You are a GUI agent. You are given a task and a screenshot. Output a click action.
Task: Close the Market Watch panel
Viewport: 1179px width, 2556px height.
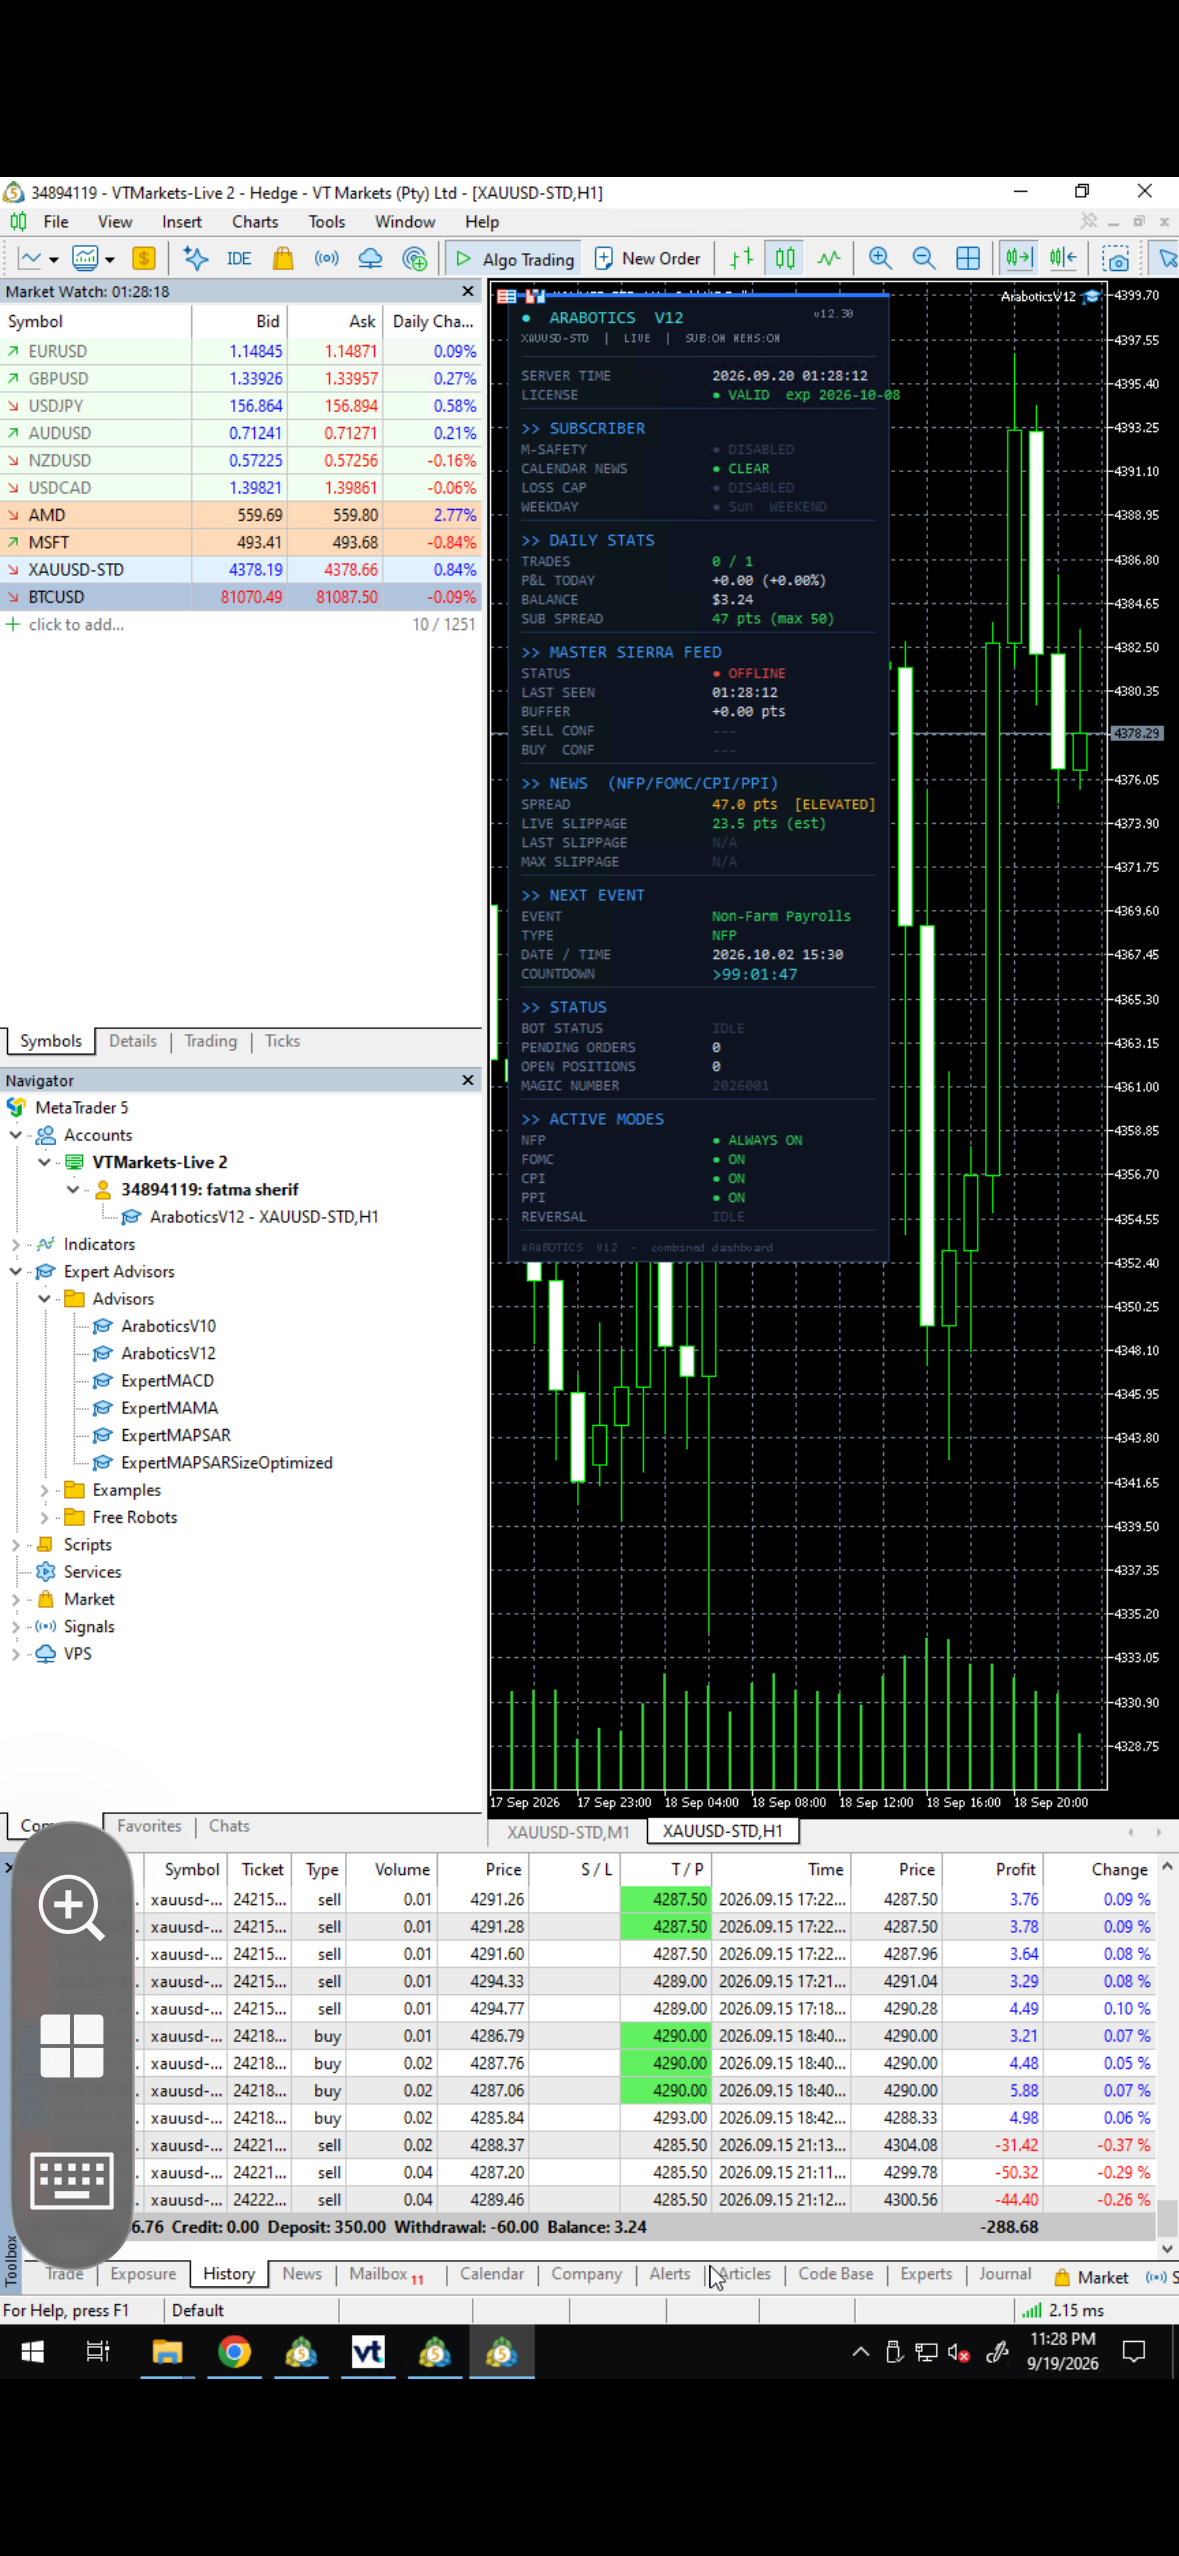pos(468,292)
